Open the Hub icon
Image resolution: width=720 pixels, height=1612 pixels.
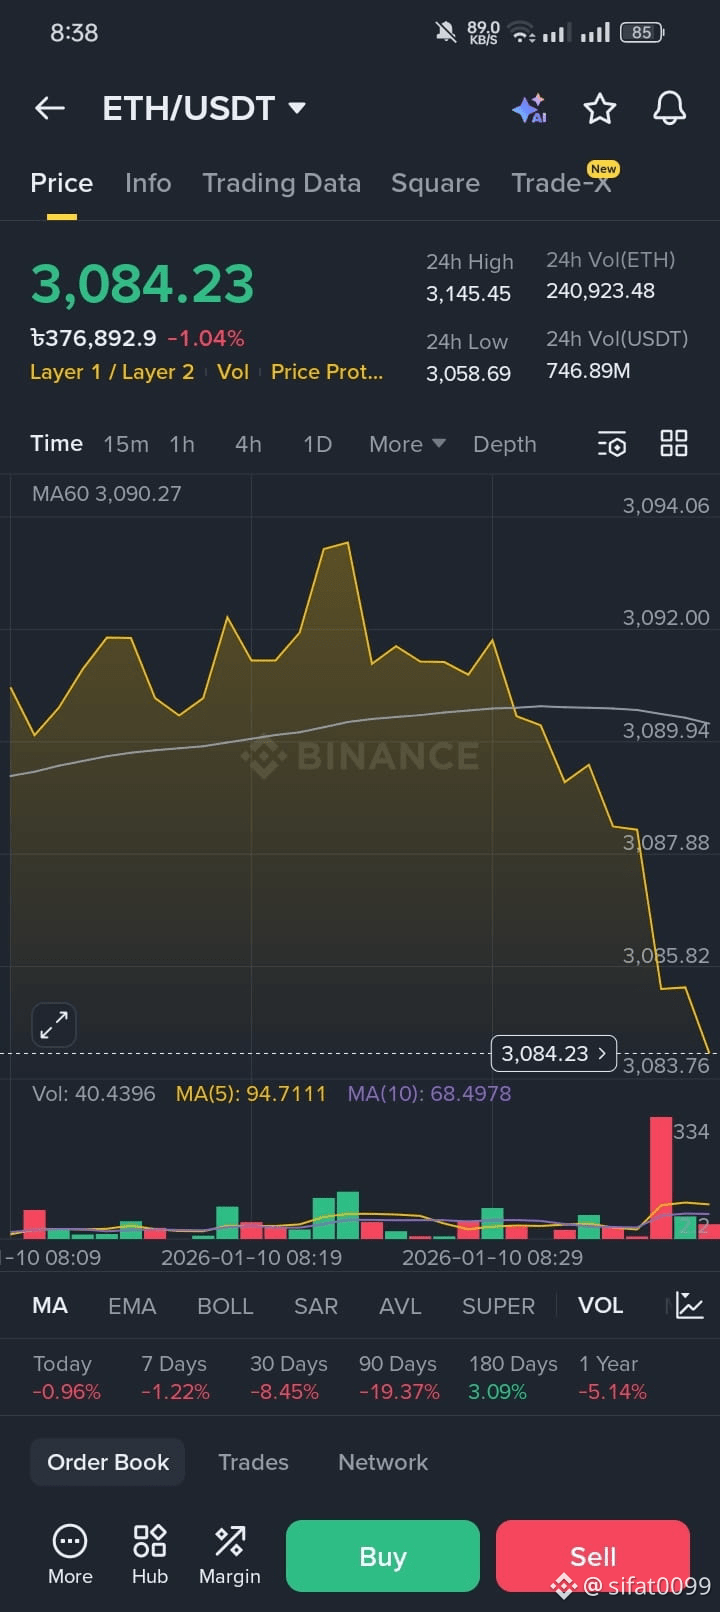point(150,1555)
